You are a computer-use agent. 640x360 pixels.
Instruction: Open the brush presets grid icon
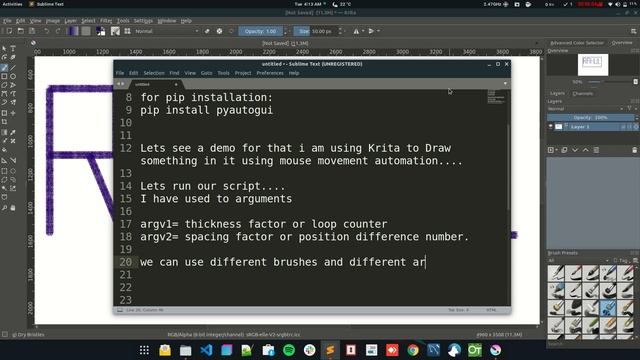pos(127,31)
